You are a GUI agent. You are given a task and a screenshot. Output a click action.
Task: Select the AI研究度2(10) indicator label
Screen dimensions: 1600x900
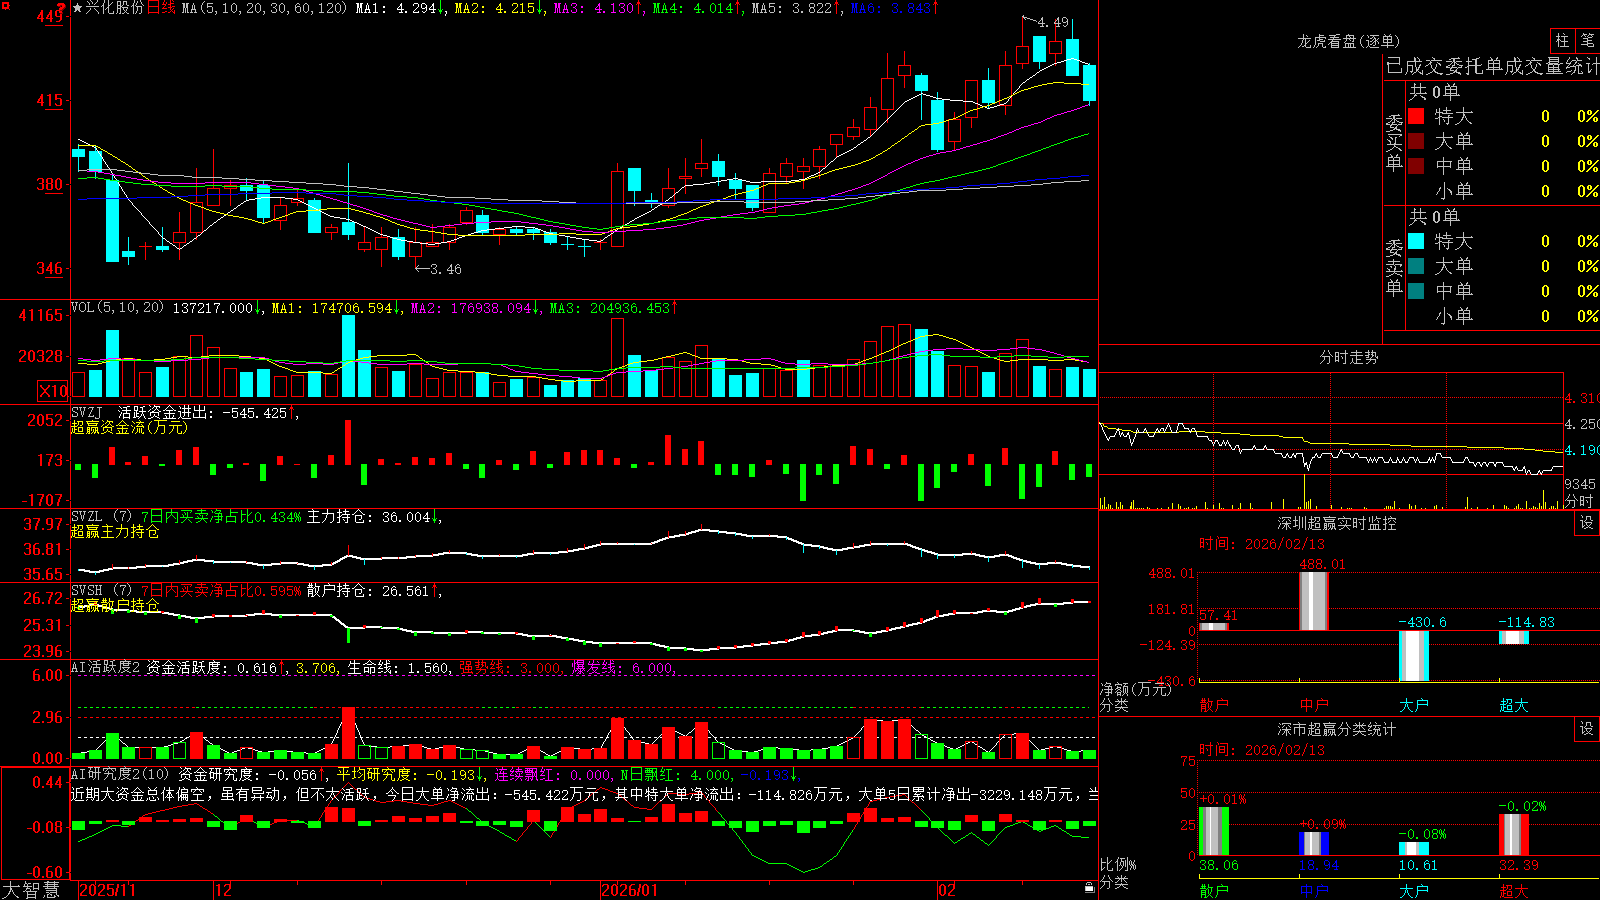click(x=120, y=774)
